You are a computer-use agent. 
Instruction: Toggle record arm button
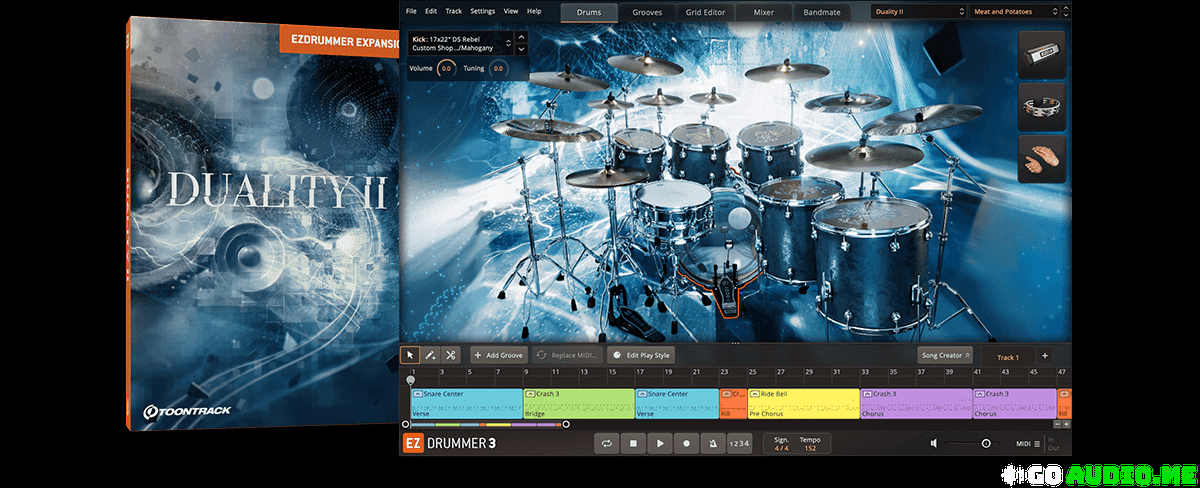686,443
